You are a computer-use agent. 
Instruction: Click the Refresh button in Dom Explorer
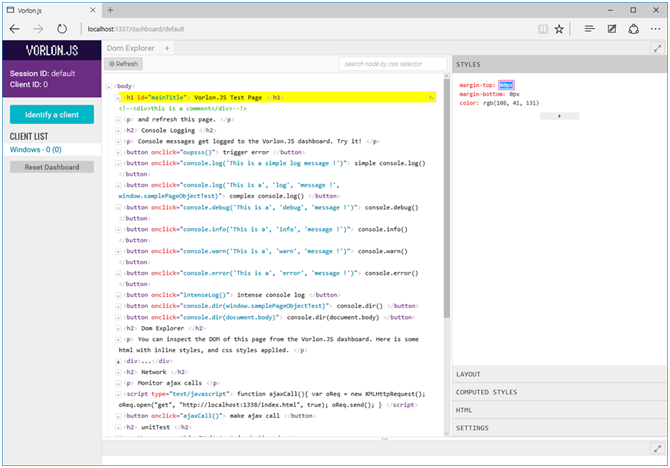(x=123, y=64)
